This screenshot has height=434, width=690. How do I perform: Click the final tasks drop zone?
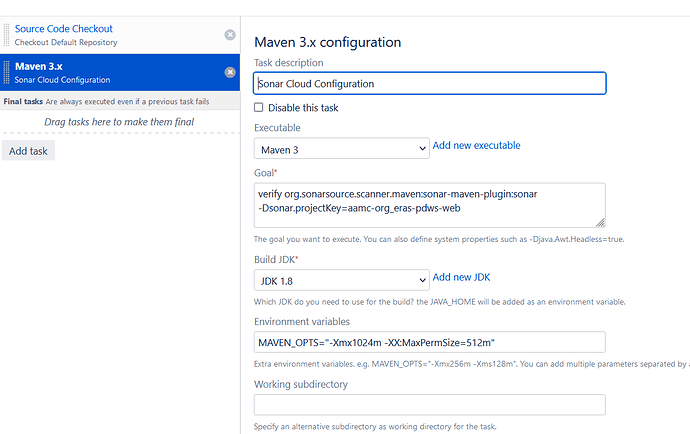click(x=119, y=122)
